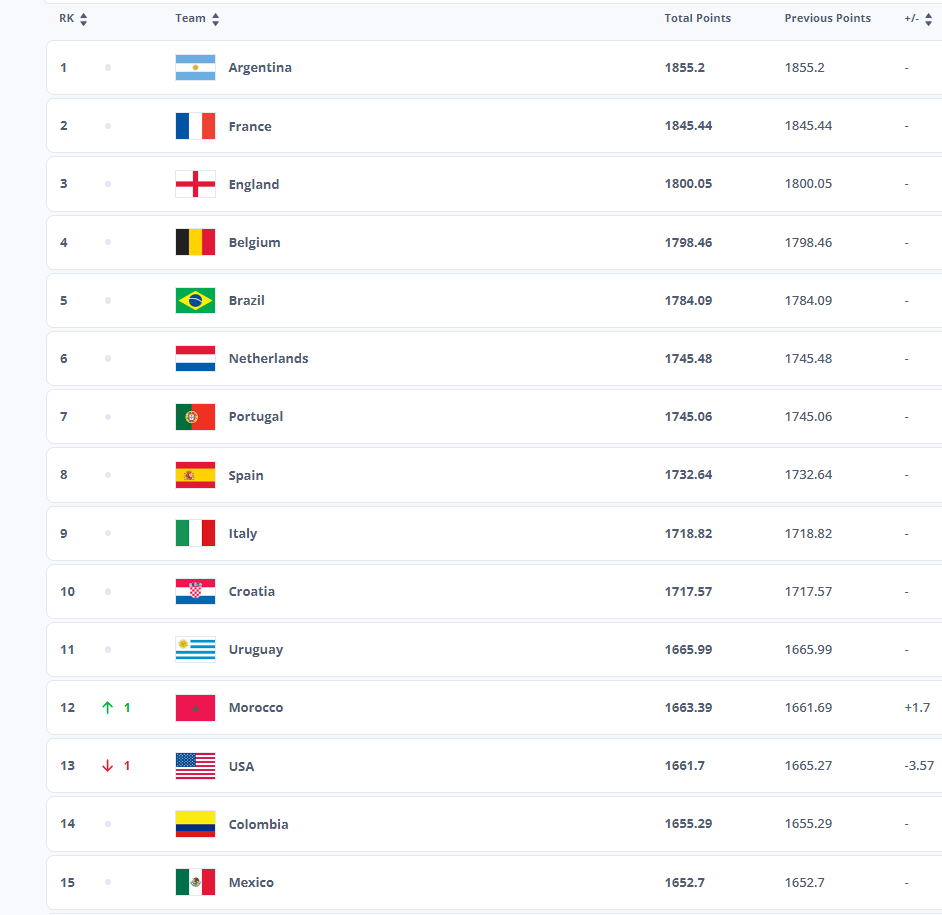Viewport: 942px width, 915px height.
Task: Sort table by RK column arrows
Action: (x=83, y=19)
